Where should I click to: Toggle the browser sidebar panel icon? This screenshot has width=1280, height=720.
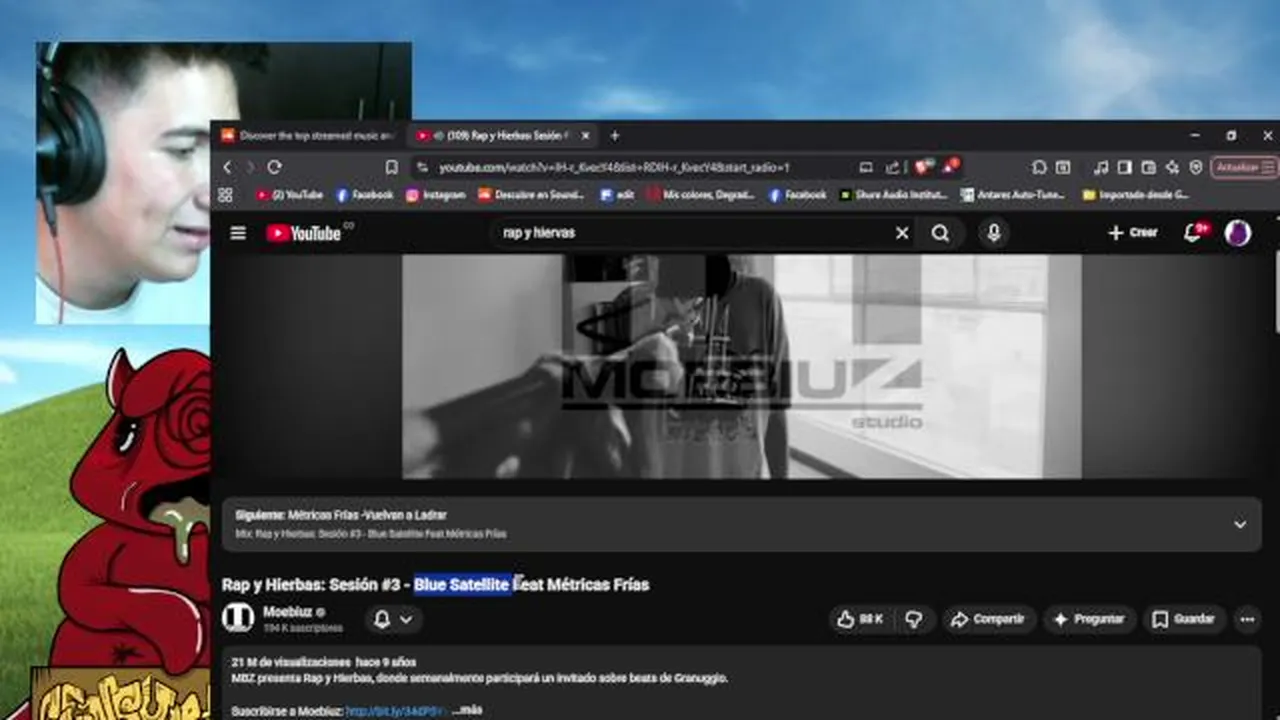[x=1125, y=167]
